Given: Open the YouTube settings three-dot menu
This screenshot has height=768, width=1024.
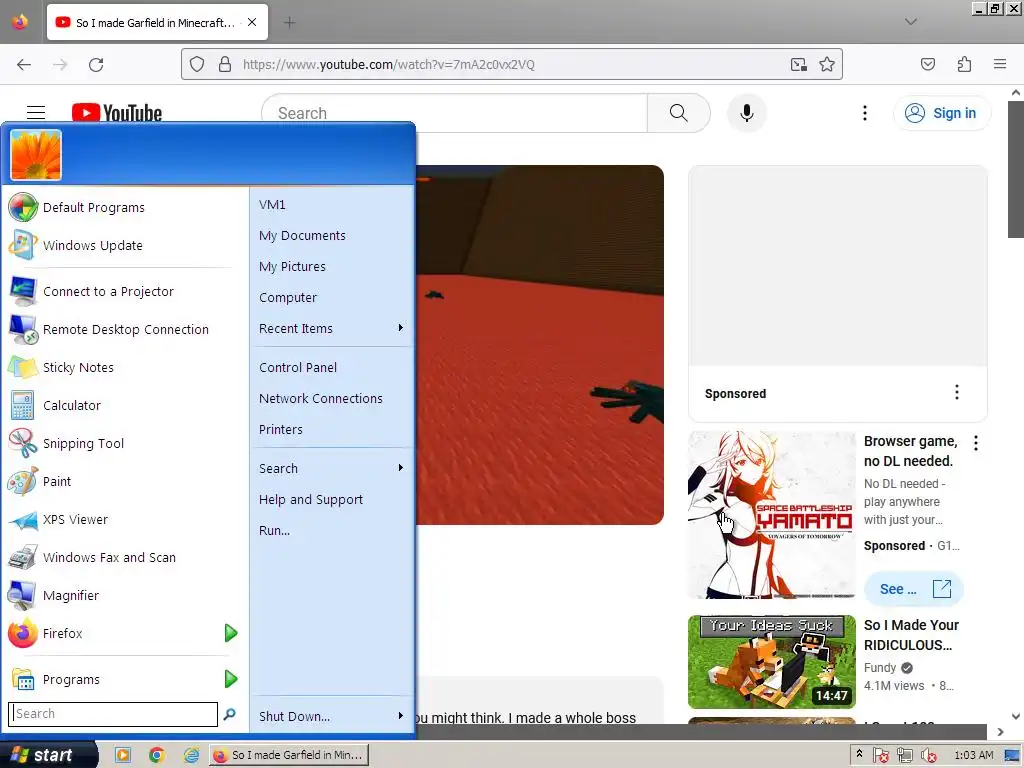Looking at the screenshot, I should (x=865, y=113).
